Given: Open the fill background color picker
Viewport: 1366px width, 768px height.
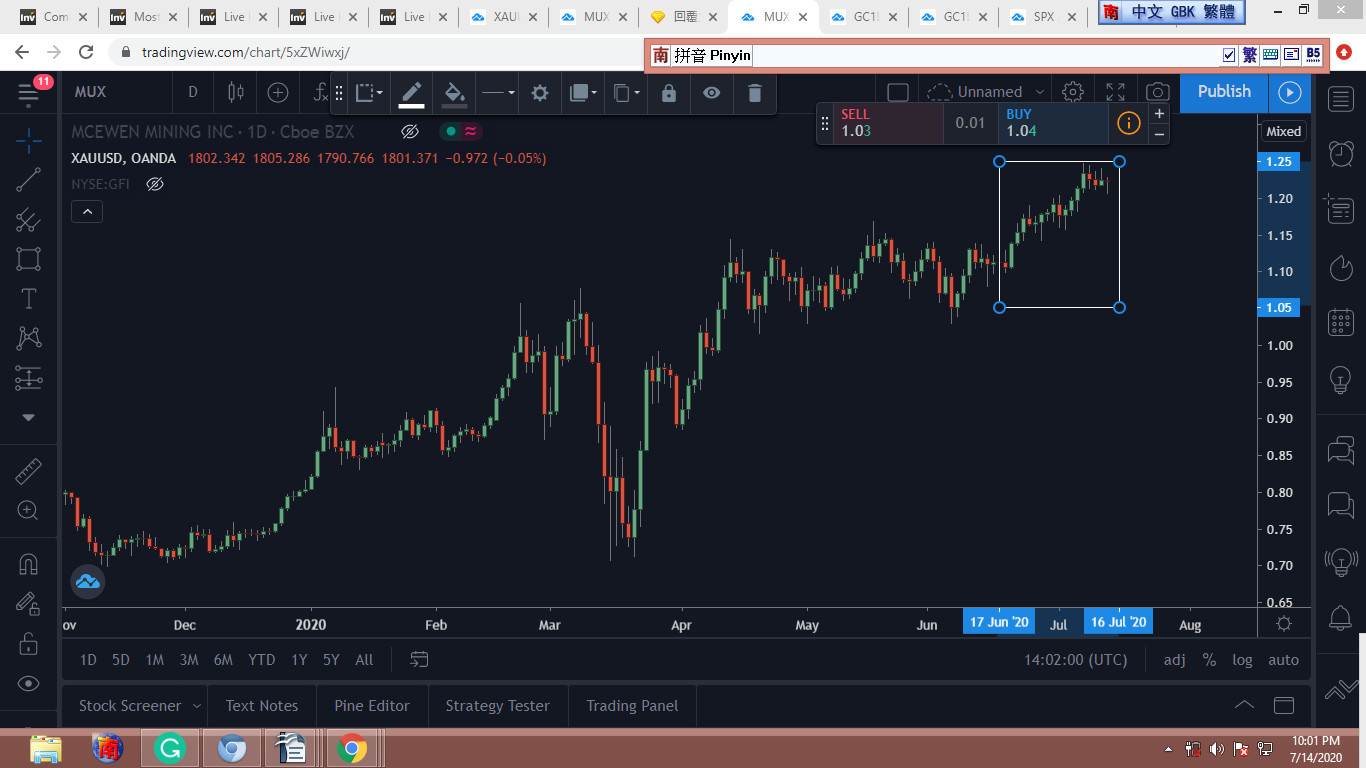Looking at the screenshot, I should point(454,93).
